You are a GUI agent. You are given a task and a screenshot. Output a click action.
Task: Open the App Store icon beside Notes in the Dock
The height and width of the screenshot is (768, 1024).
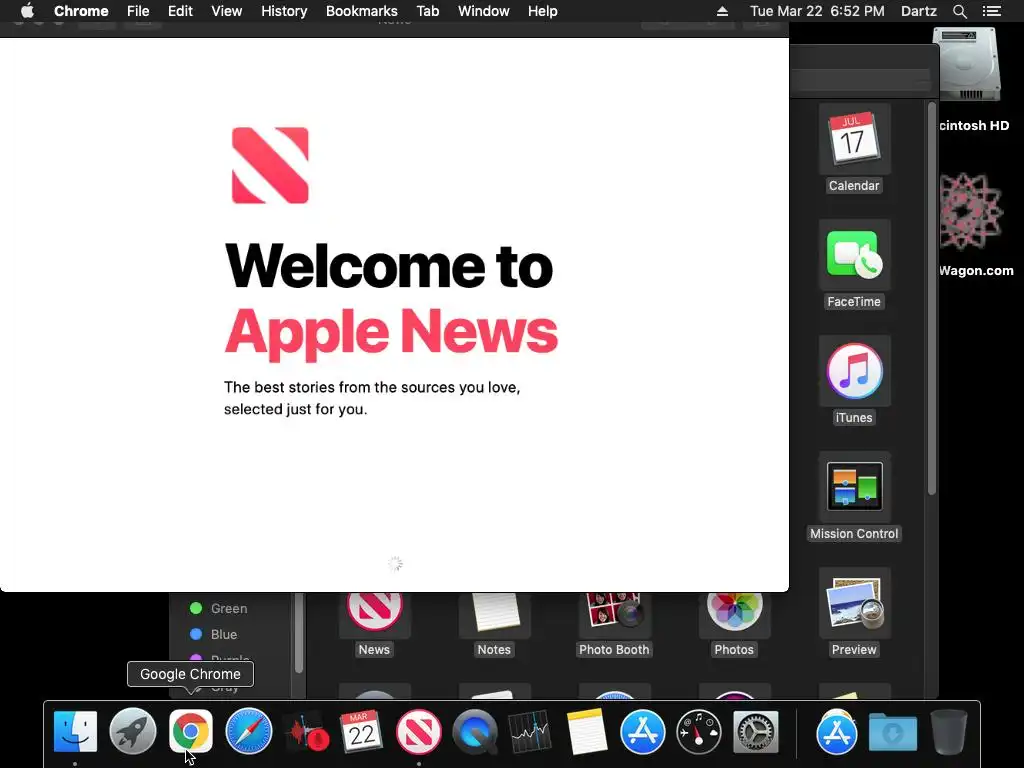click(x=642, y=731)
